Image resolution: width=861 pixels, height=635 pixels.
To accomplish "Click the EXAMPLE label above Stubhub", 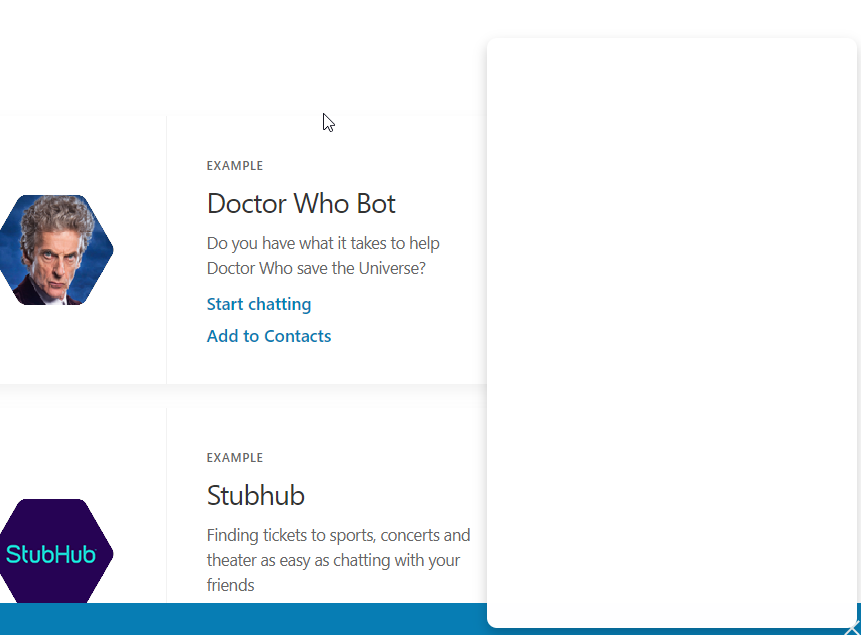I will pyautogui.click(x=235, y=457).
